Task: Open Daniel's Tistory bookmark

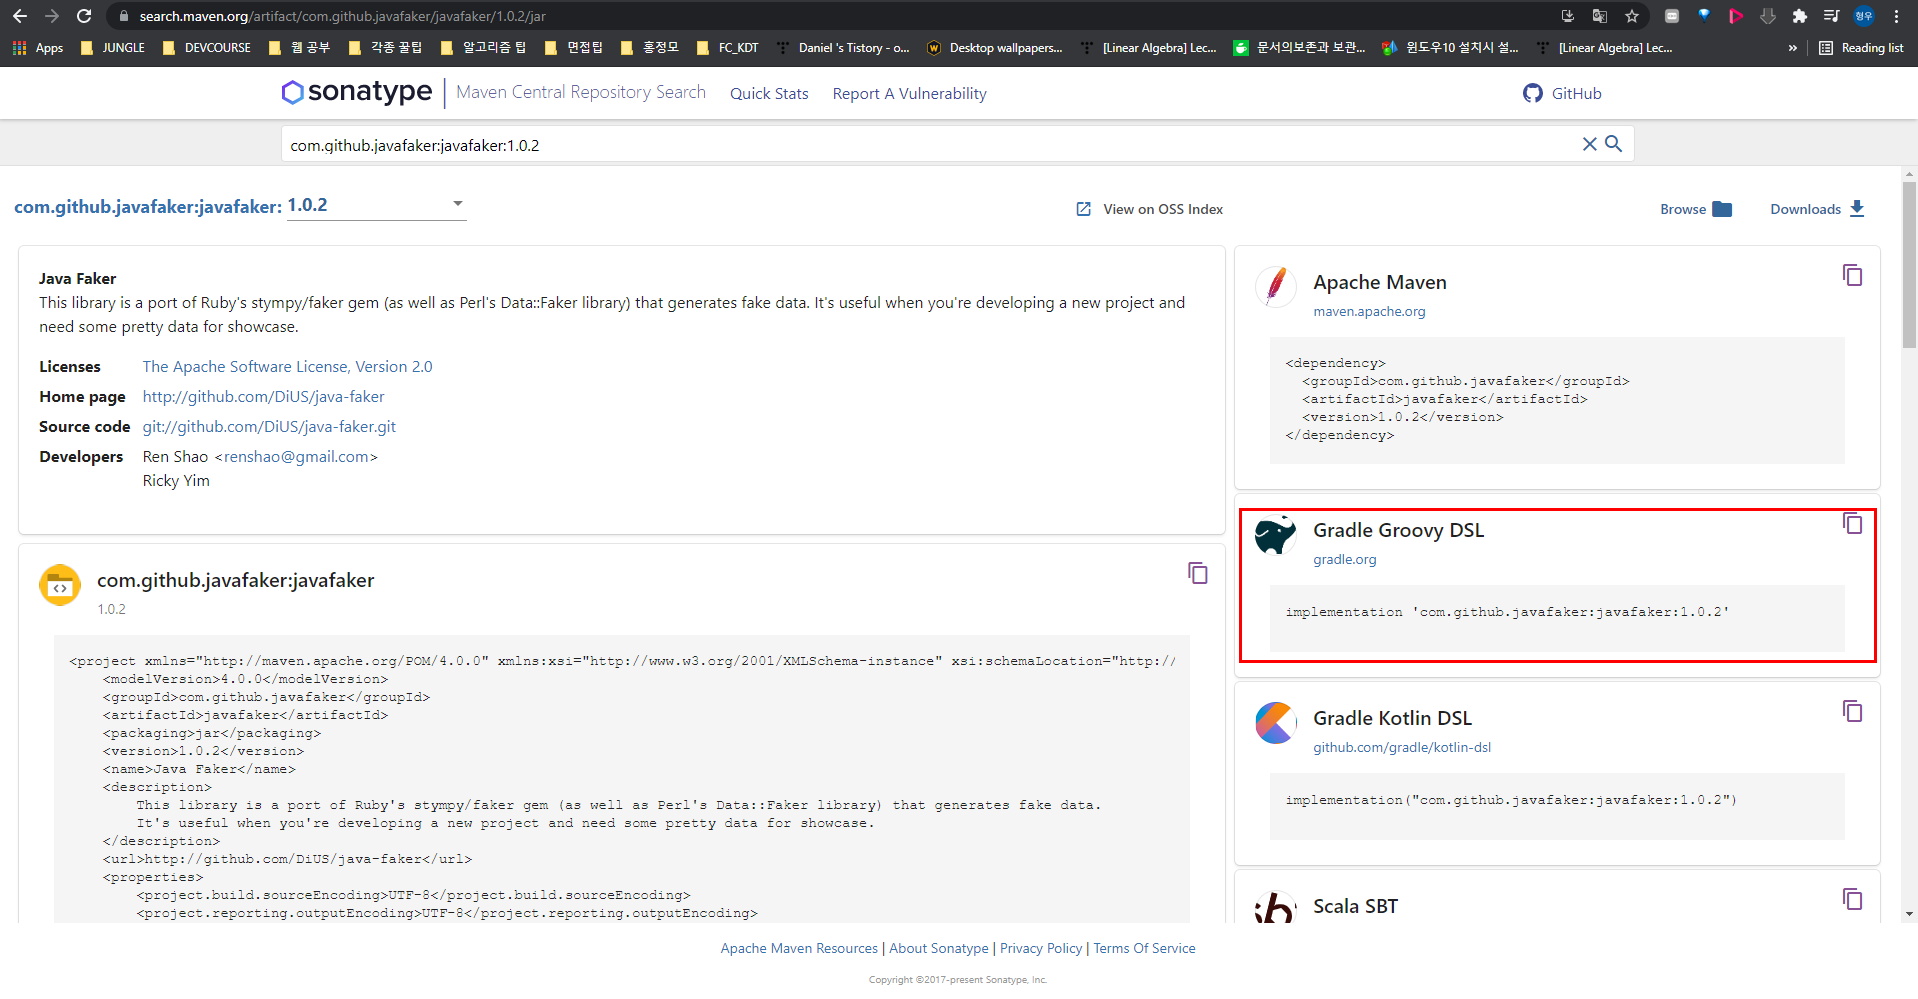Action: [x=843, y=48]
